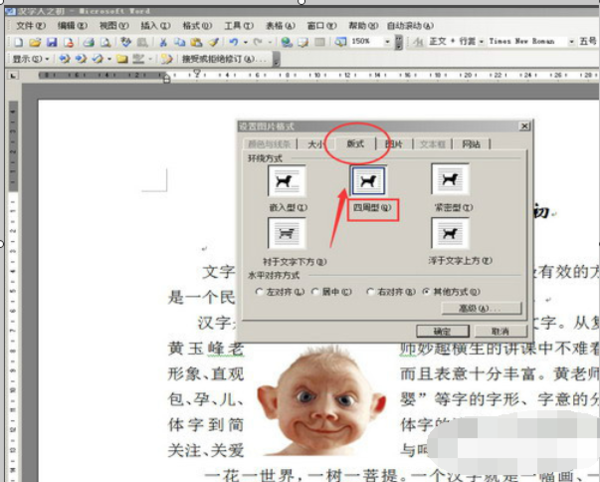Screen dimensions: 600x482
Task: Click the Cut scissors icon
Action: (163, 42)
